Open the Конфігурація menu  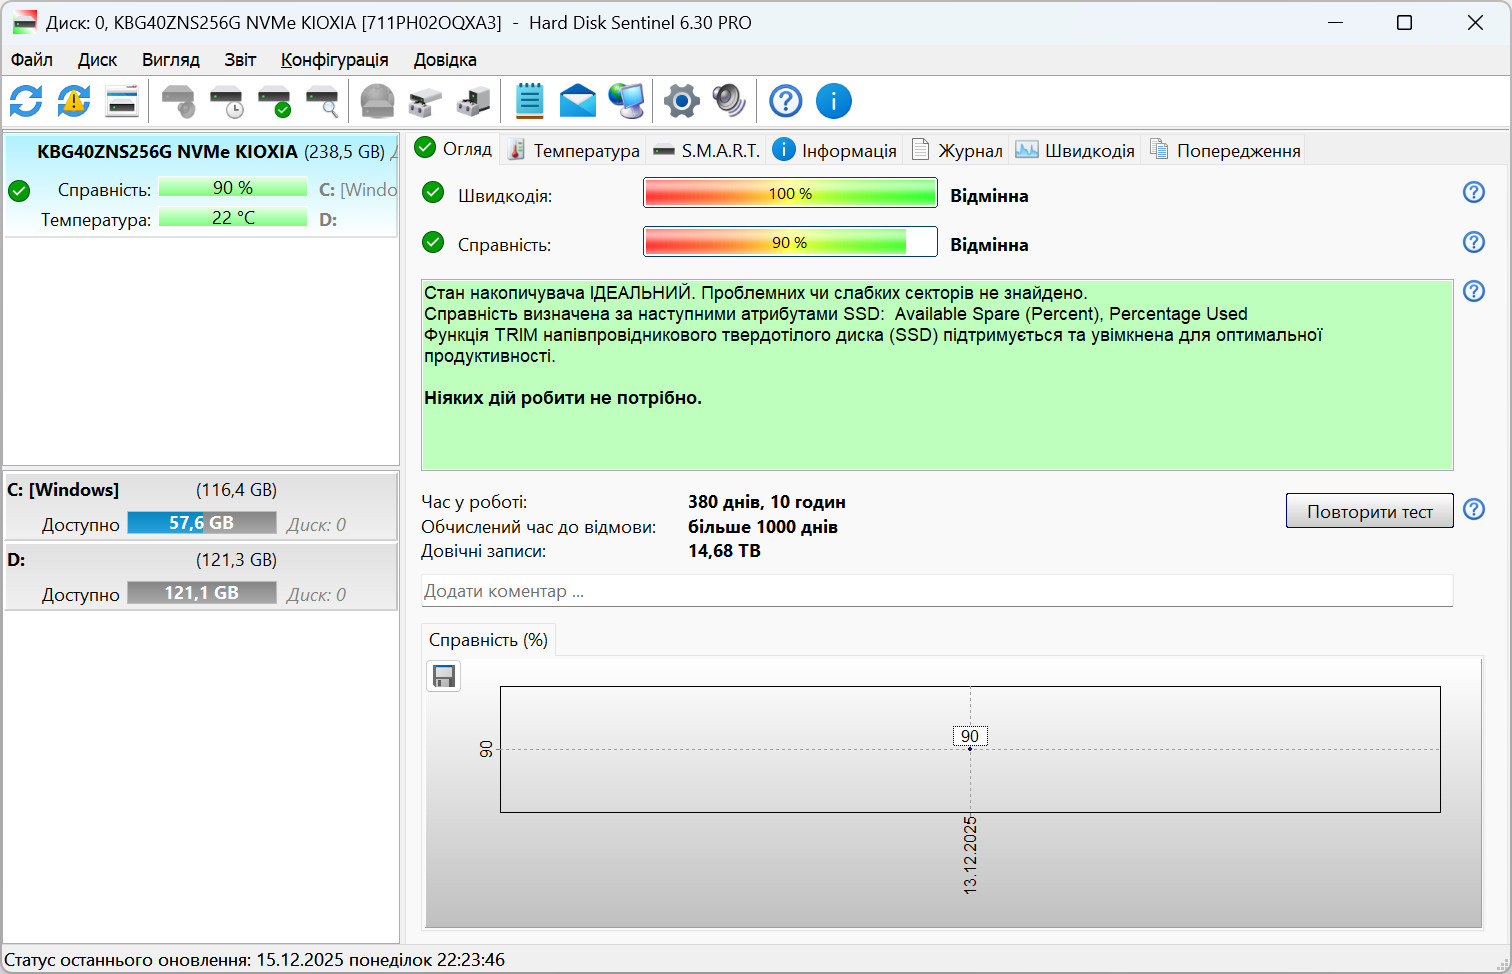pos(334,60)
